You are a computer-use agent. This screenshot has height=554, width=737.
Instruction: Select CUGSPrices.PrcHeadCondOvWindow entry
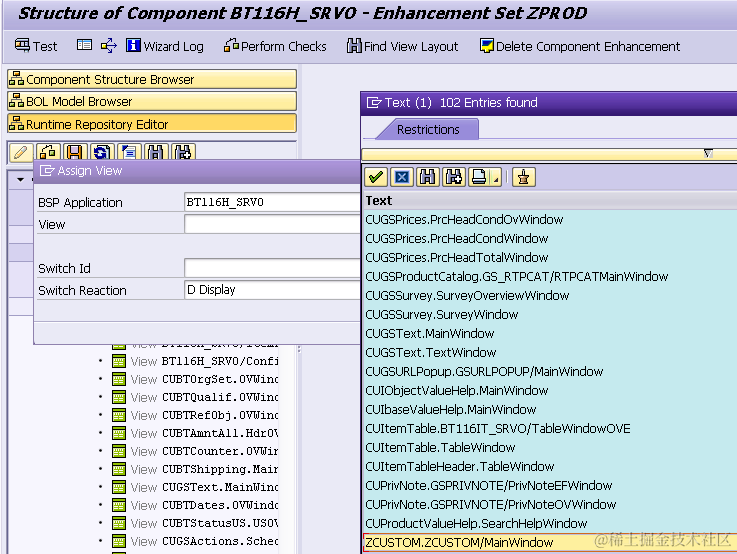464,219
